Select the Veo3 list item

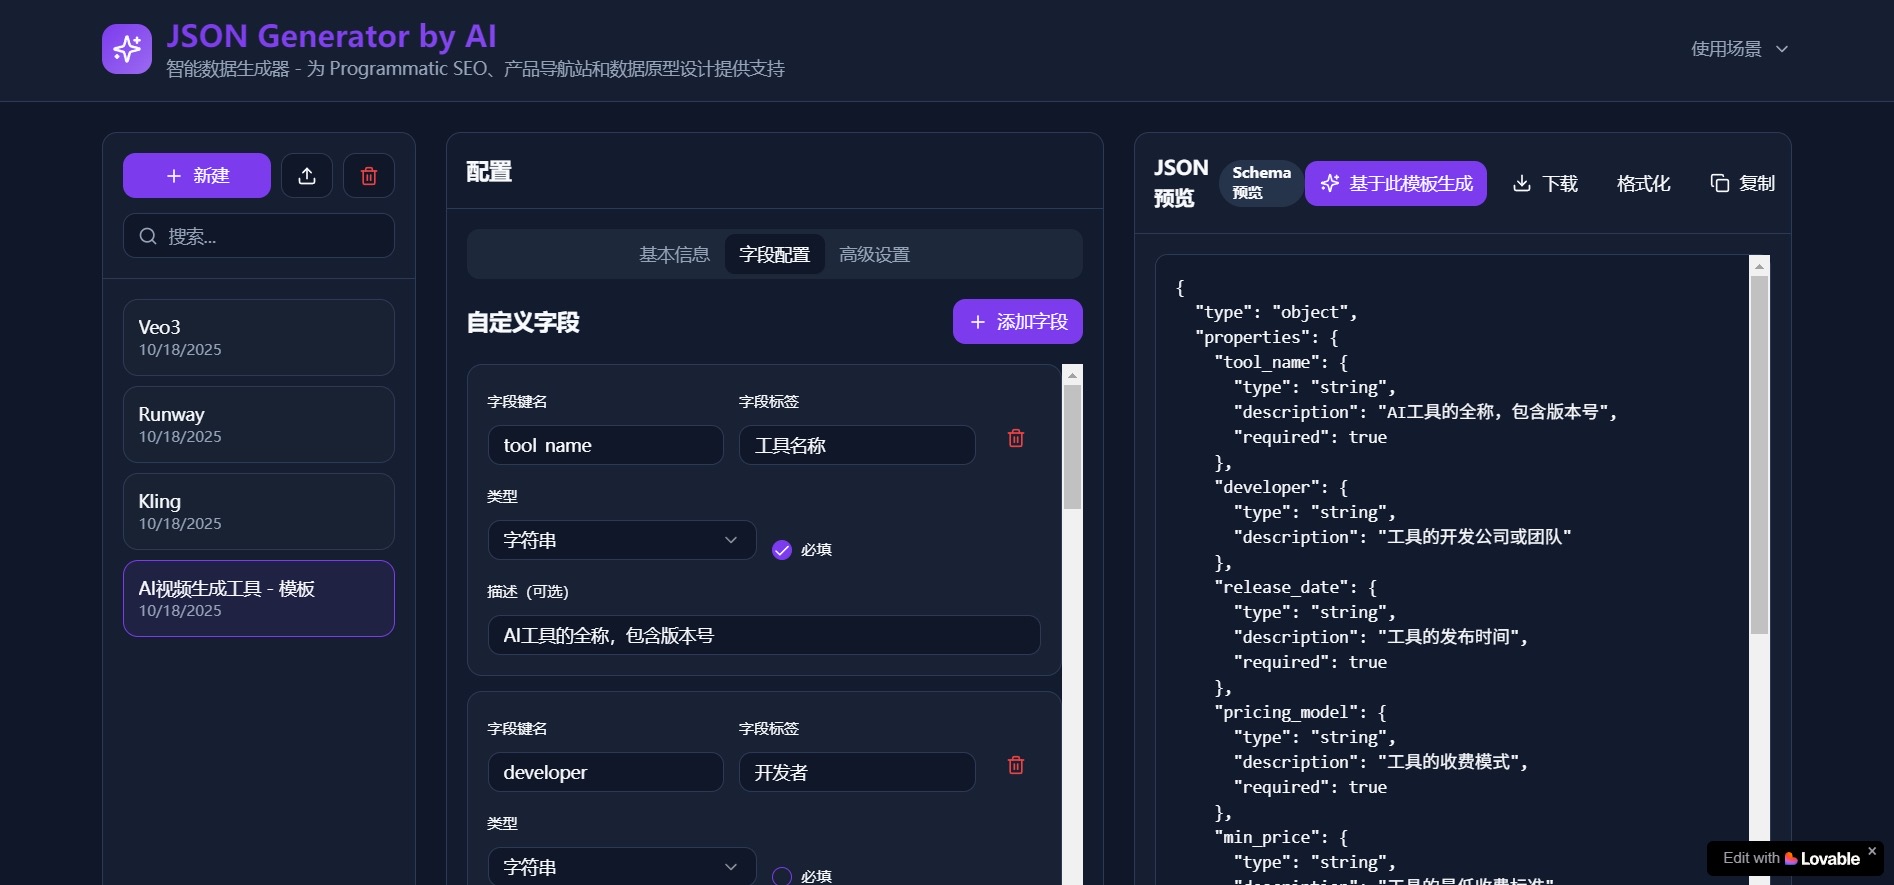pos(259,338)
